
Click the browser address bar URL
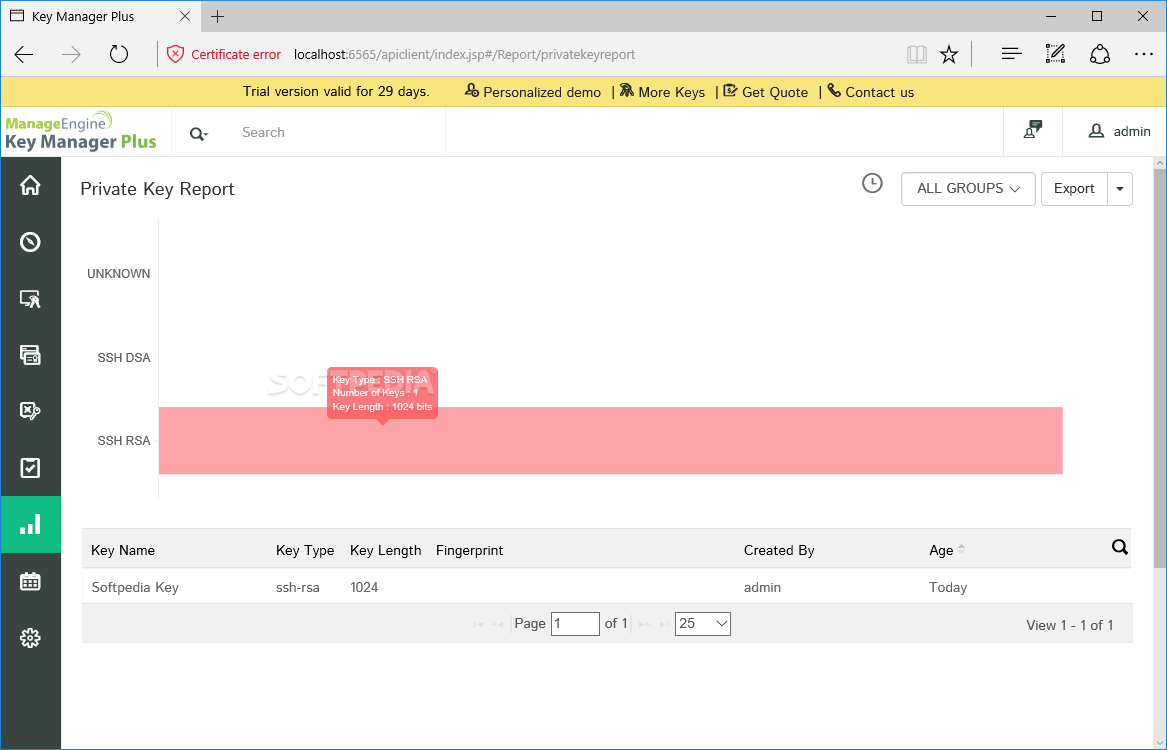(464, 54)
